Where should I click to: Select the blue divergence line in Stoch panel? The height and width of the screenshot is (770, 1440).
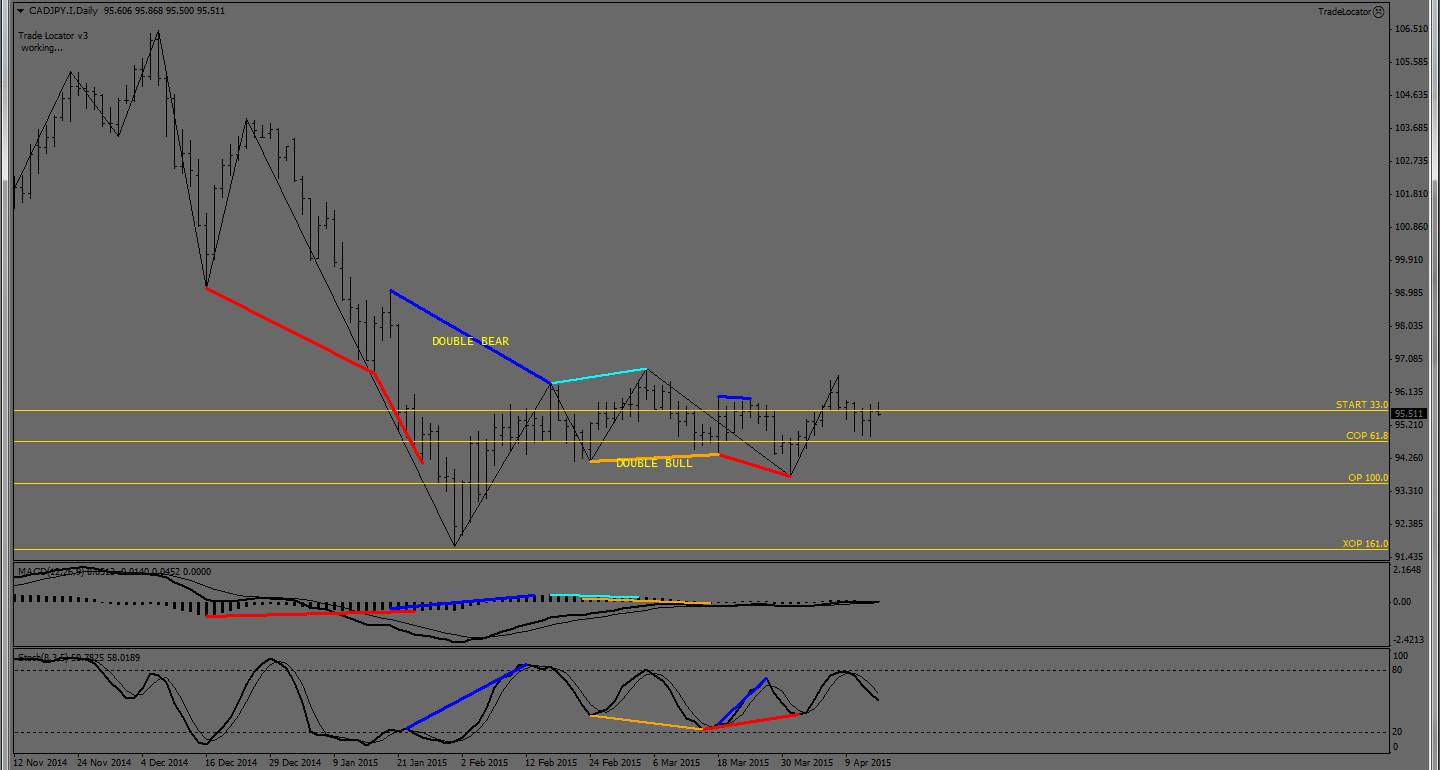coord(465,696)
